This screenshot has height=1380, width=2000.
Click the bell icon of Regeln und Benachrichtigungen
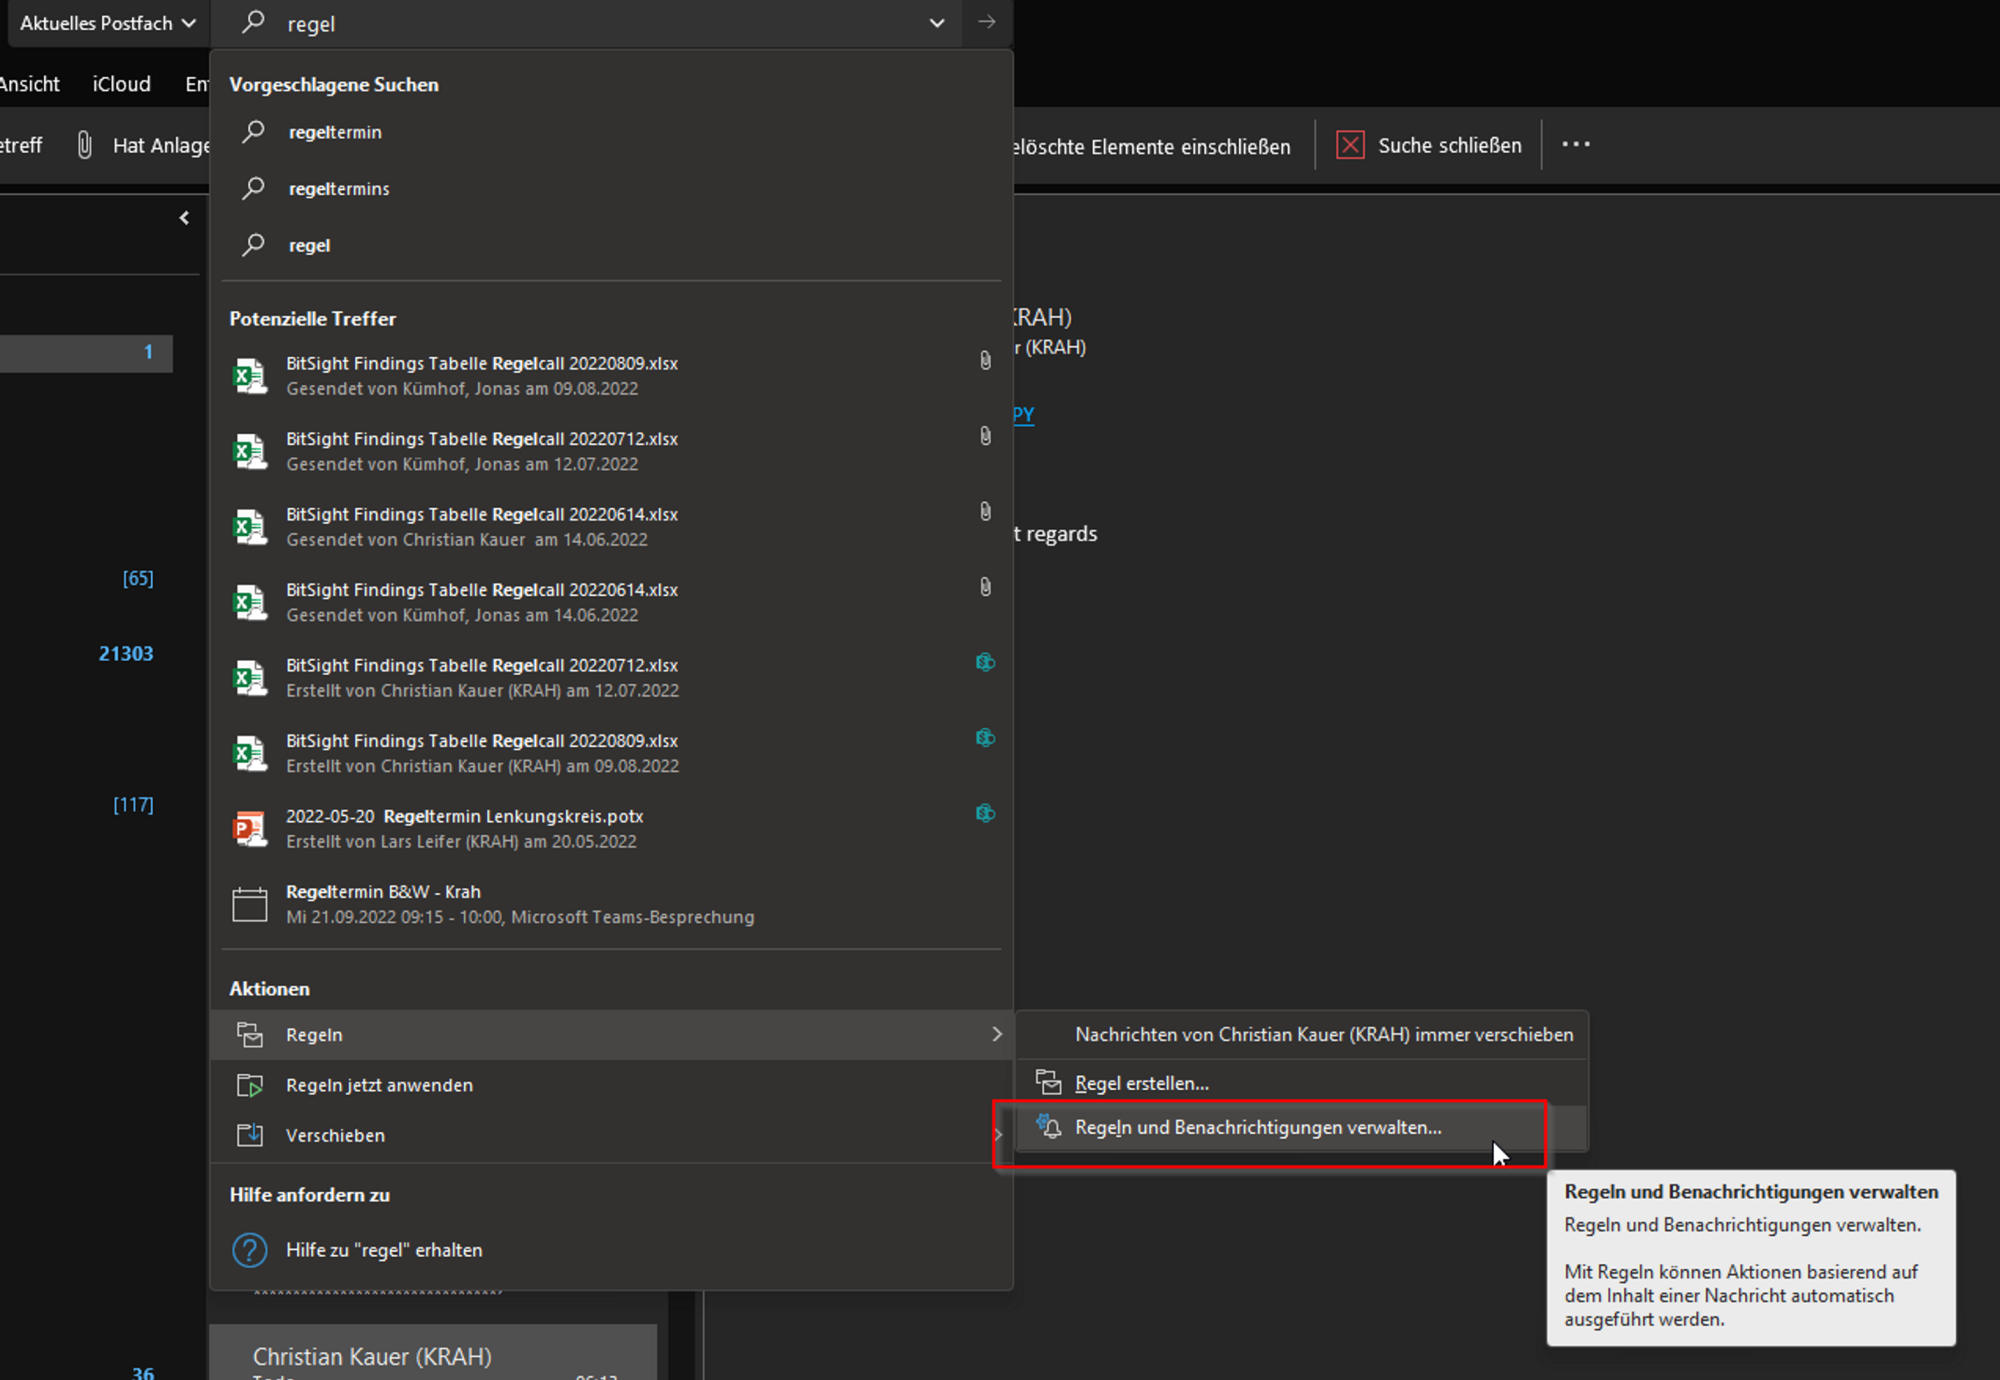point(1049,1126)
